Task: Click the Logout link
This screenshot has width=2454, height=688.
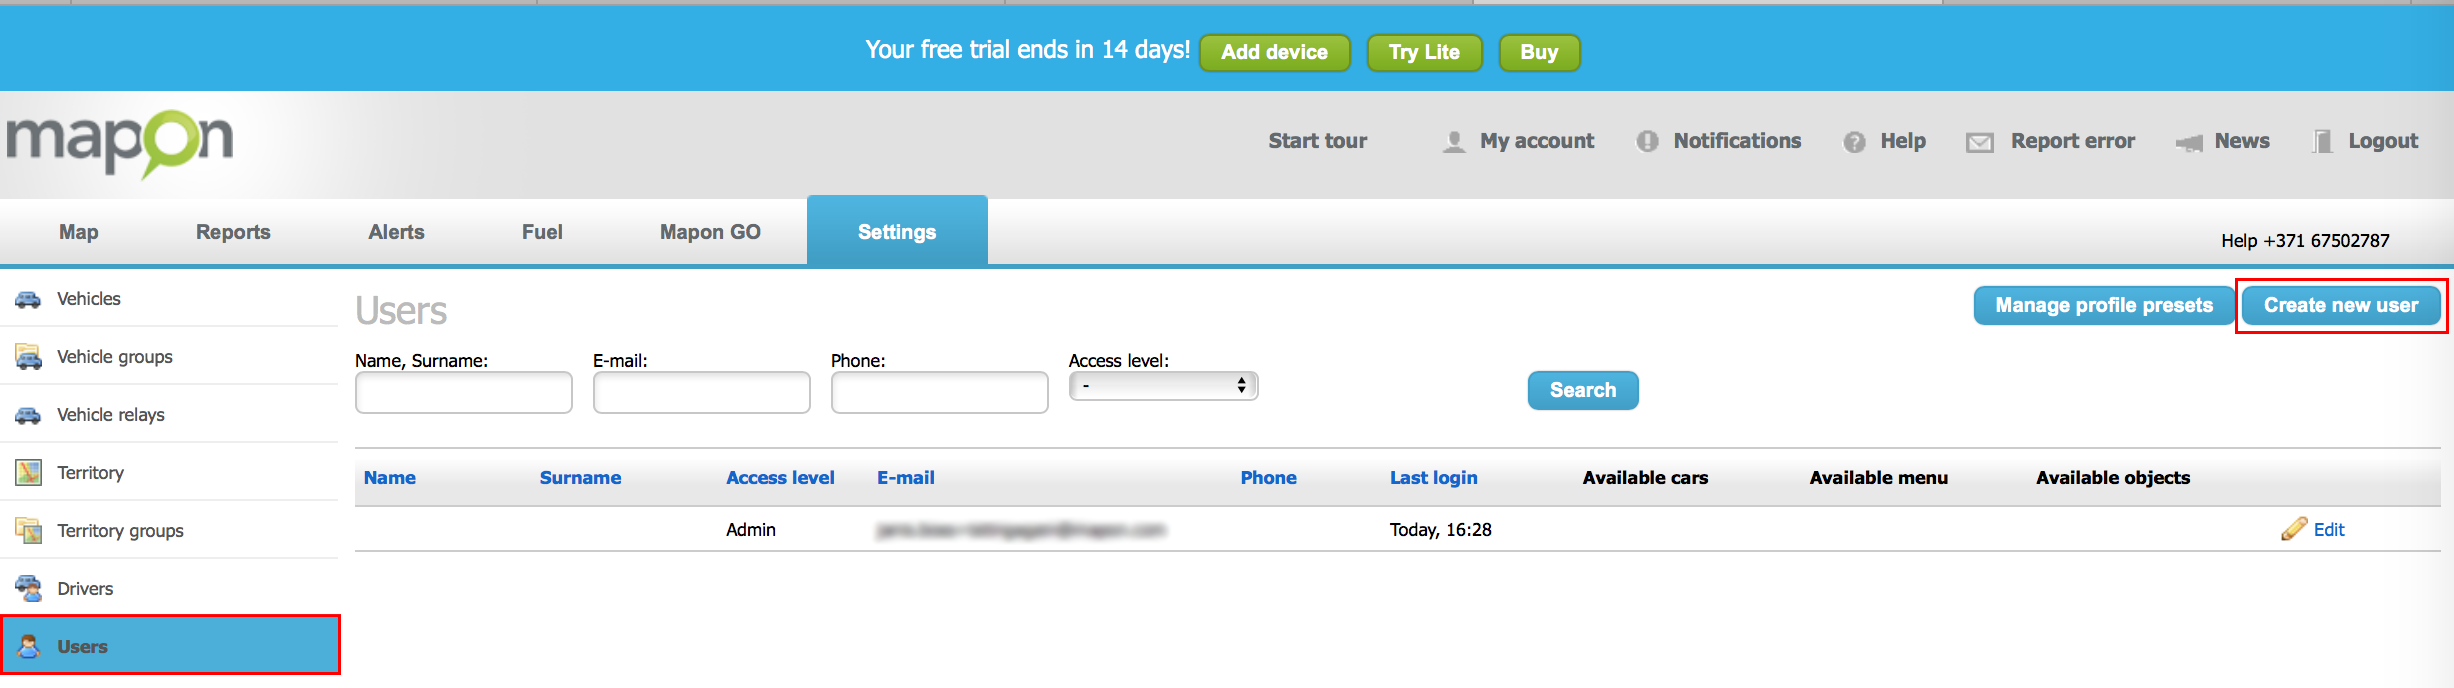Action: [x=2383, y=141]
